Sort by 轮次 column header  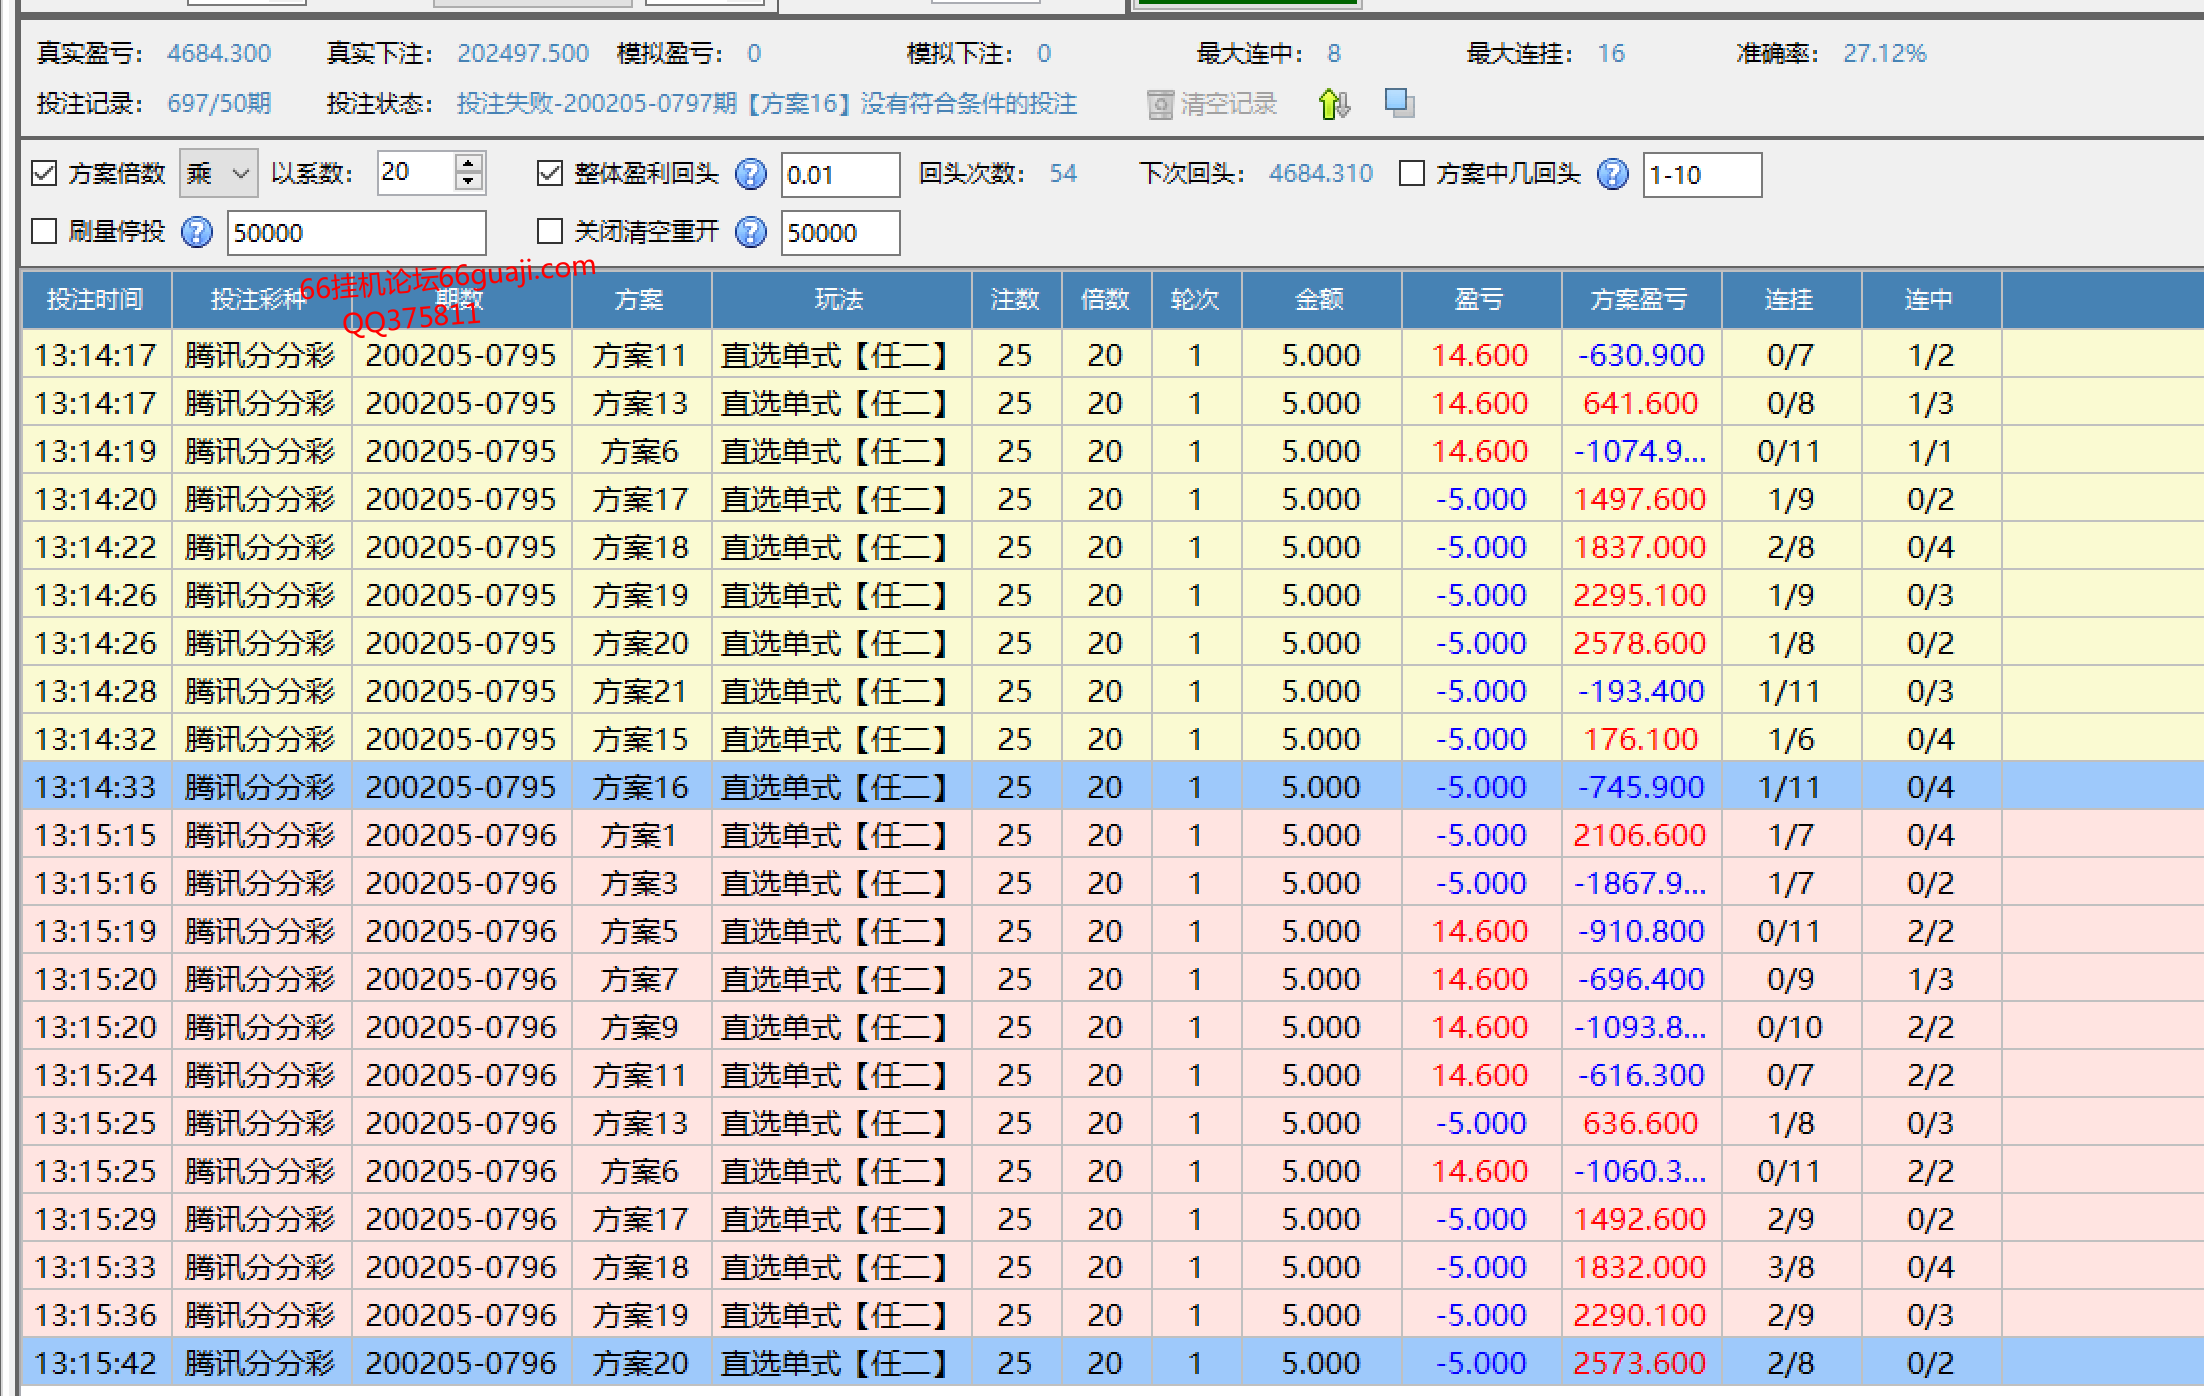1196,299
